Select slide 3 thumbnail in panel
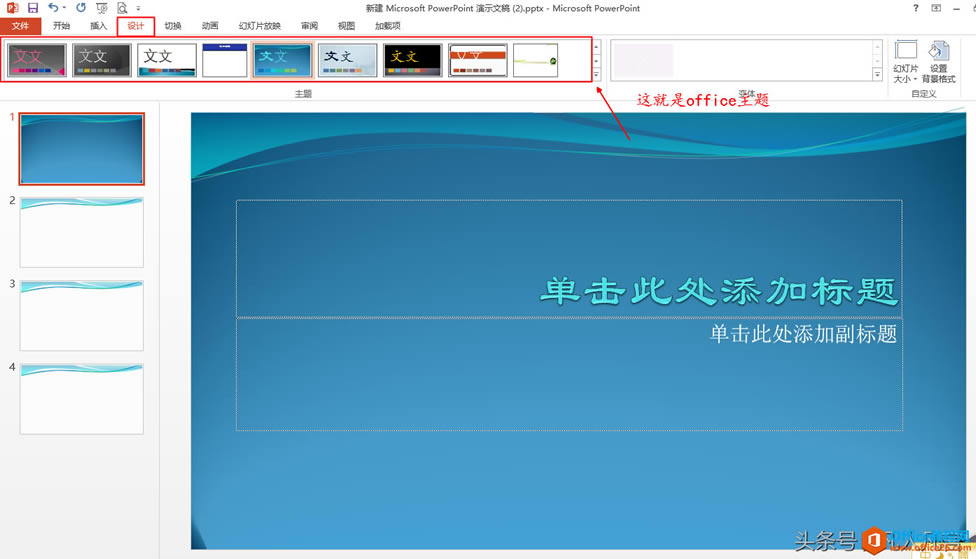The image size is (976, 559). point(82,316)
